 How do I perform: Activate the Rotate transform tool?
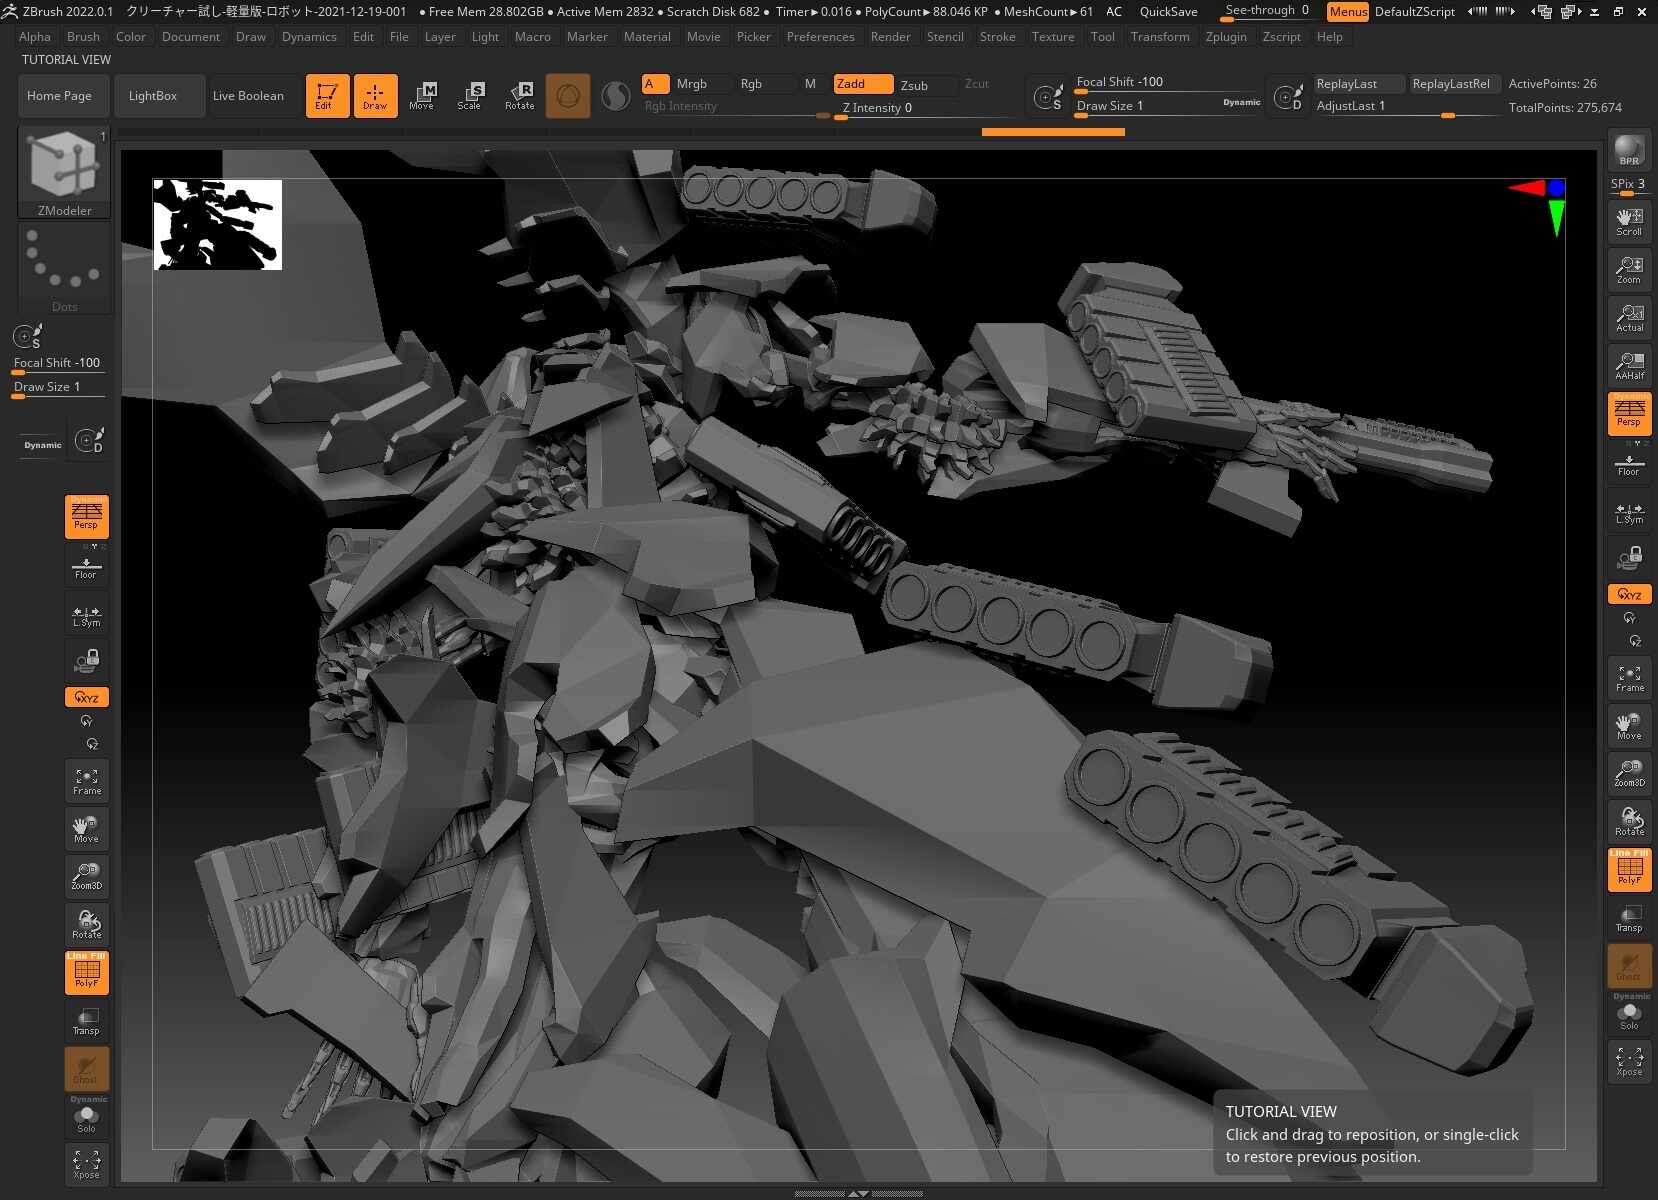[519, 96]
